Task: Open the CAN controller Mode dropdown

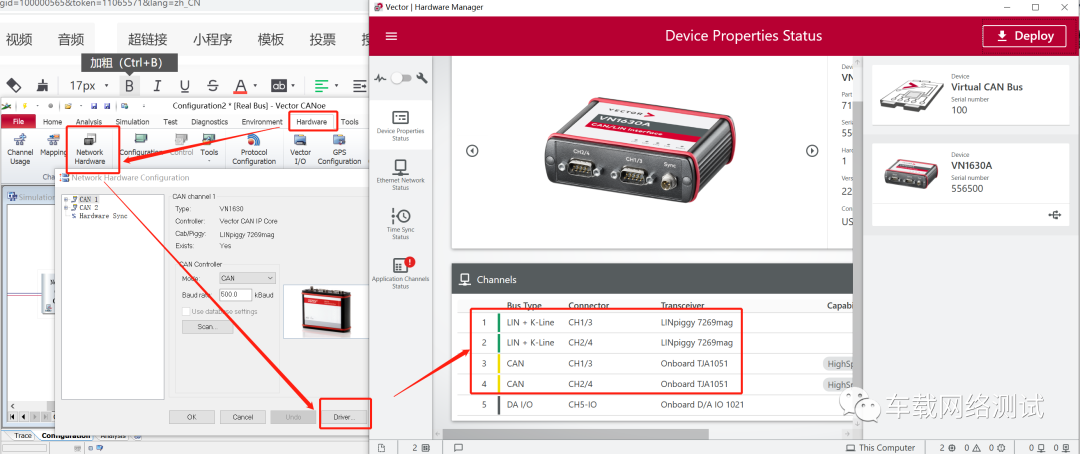Action: [248, 278]
